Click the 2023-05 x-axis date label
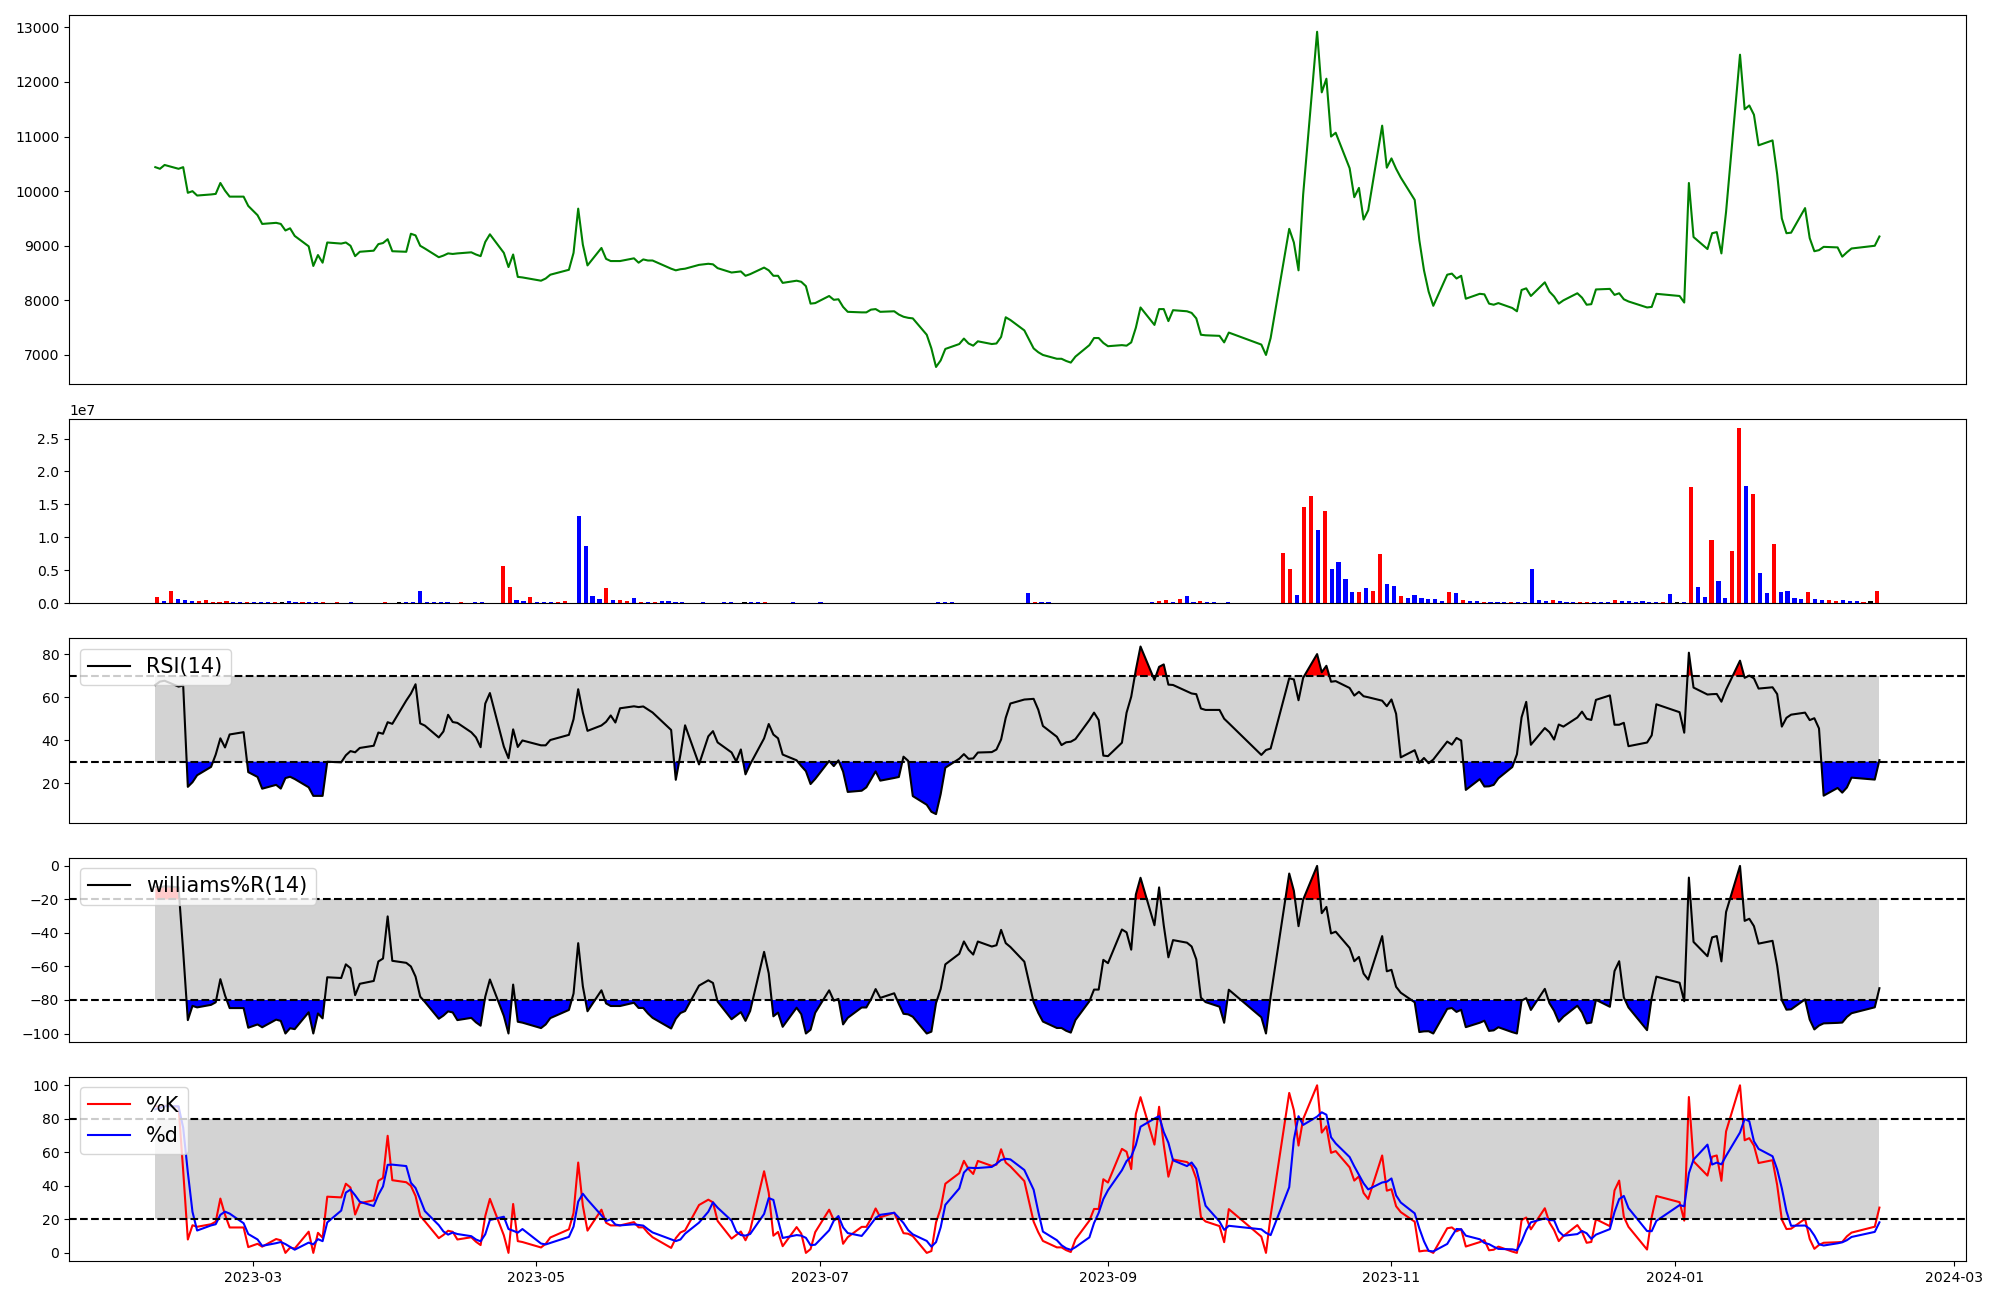This screenshot has width=2000, height=1300. pyautogui.click(x=537, y=1277)
